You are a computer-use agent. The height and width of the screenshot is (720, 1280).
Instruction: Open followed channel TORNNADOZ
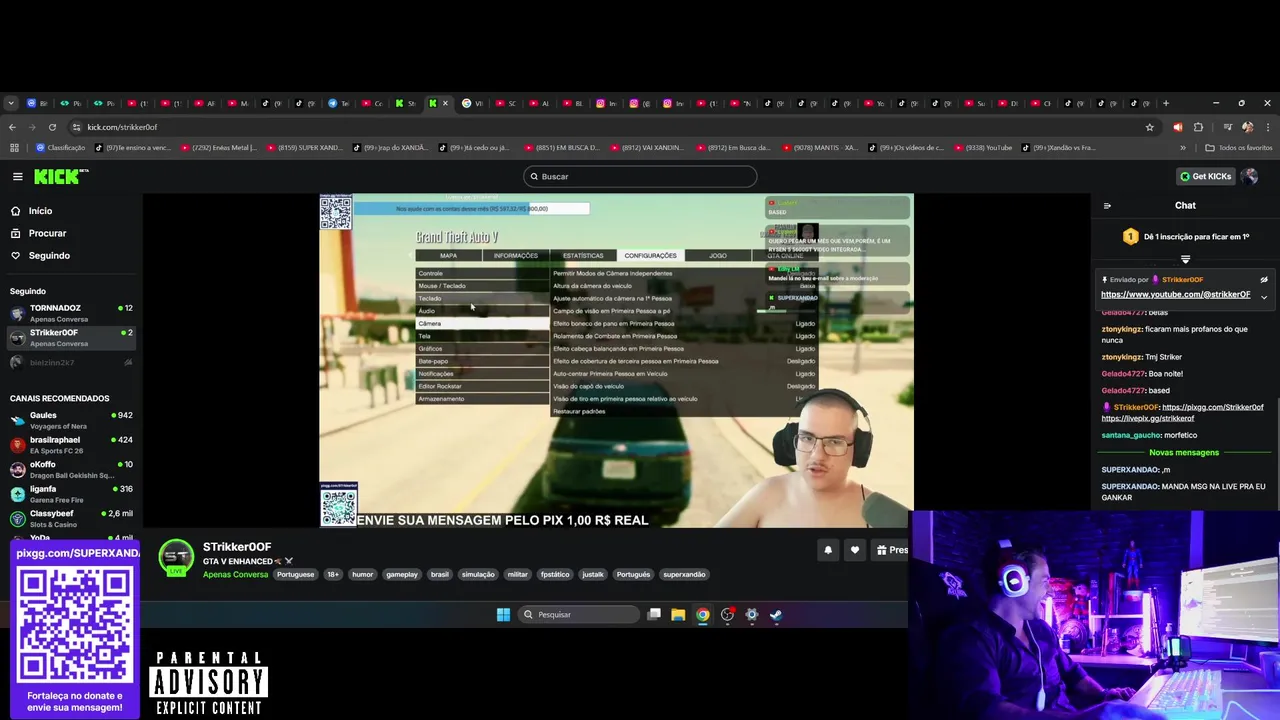[70, 313]
